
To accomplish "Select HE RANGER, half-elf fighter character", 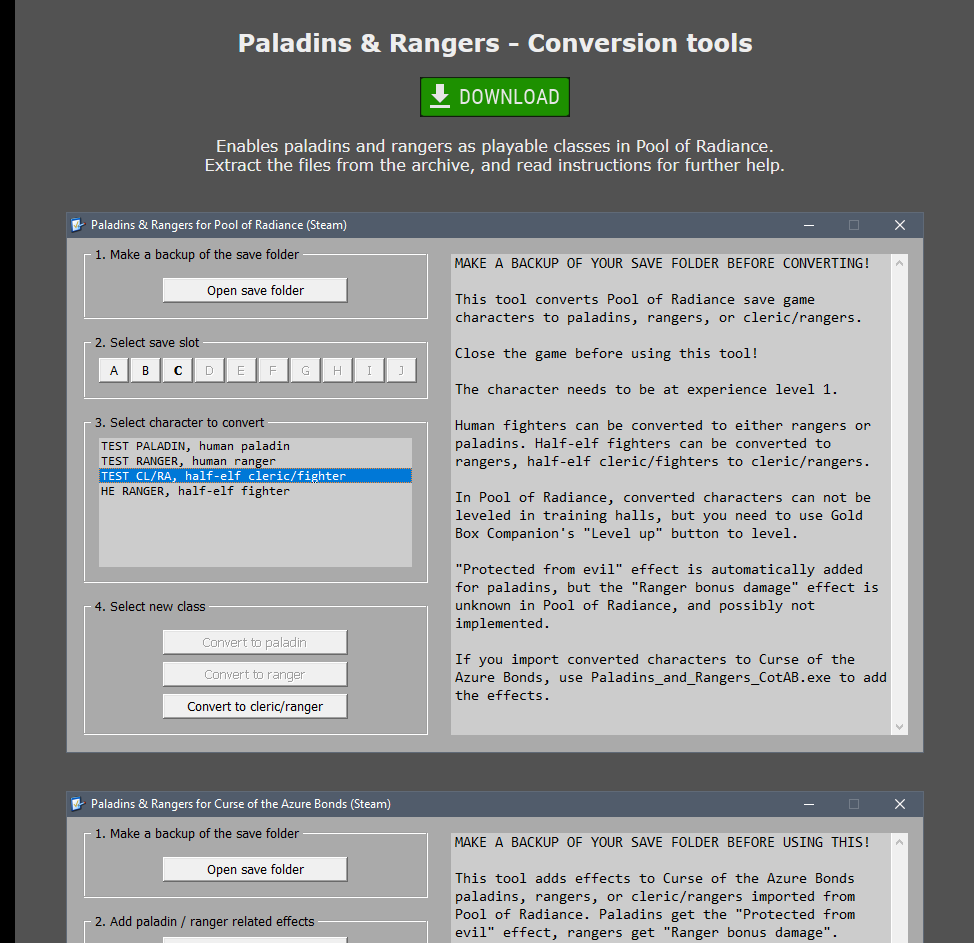I will tap(255, 491).
